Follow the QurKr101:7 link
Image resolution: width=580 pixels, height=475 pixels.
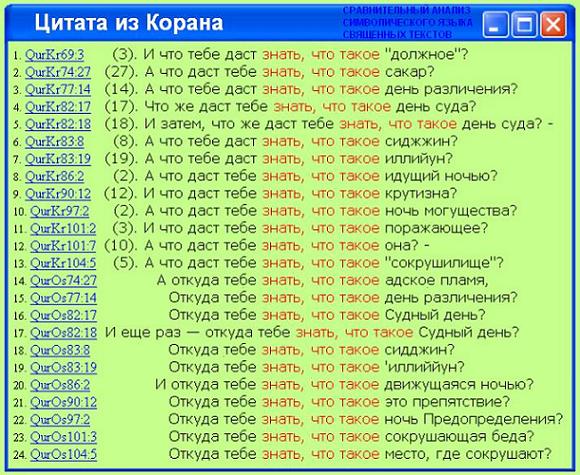63,246
